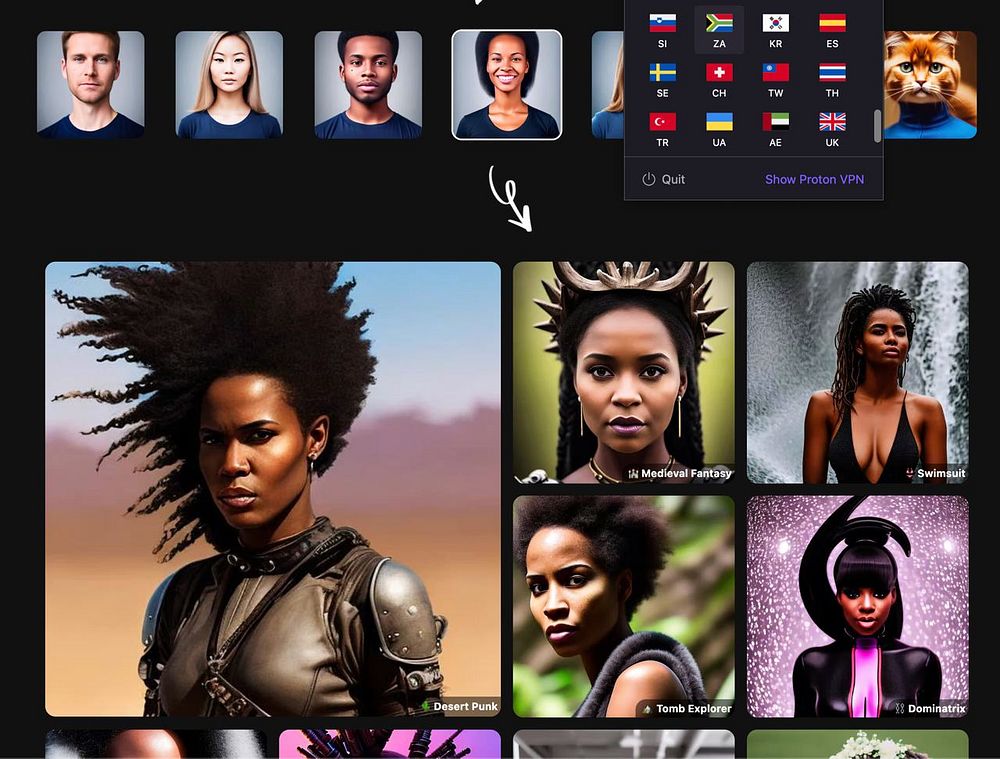The width and height of the screenshot is (1000, 759).
Task: Select the UK flag
Action: (832, 121)
